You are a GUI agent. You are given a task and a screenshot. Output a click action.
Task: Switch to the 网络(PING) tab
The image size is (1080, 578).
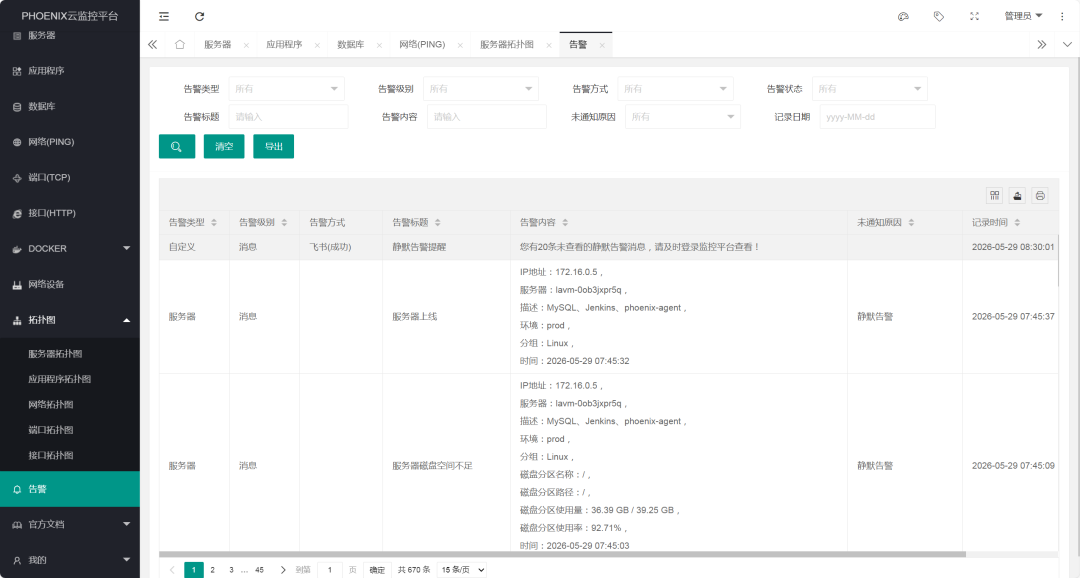(422, 44)
